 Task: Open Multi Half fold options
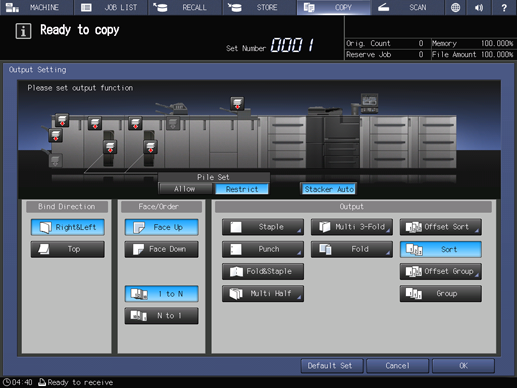pos(263,294)
